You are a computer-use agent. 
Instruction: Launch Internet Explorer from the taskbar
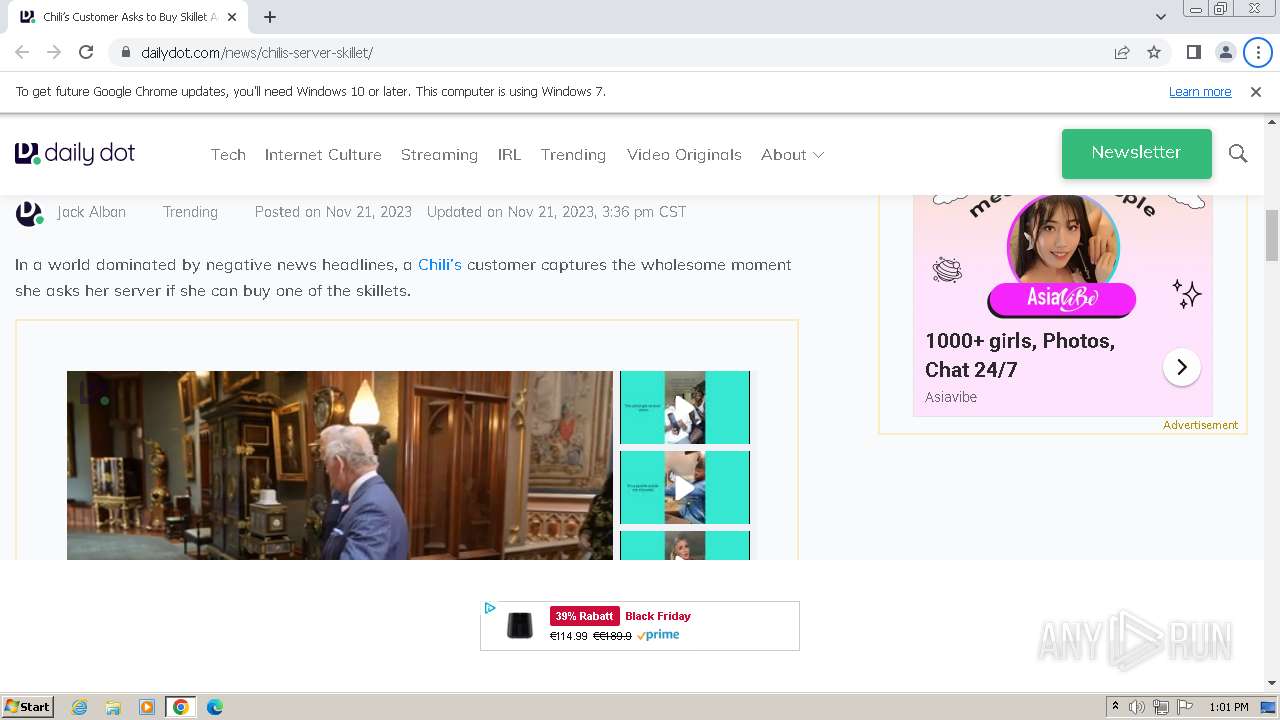80,707
